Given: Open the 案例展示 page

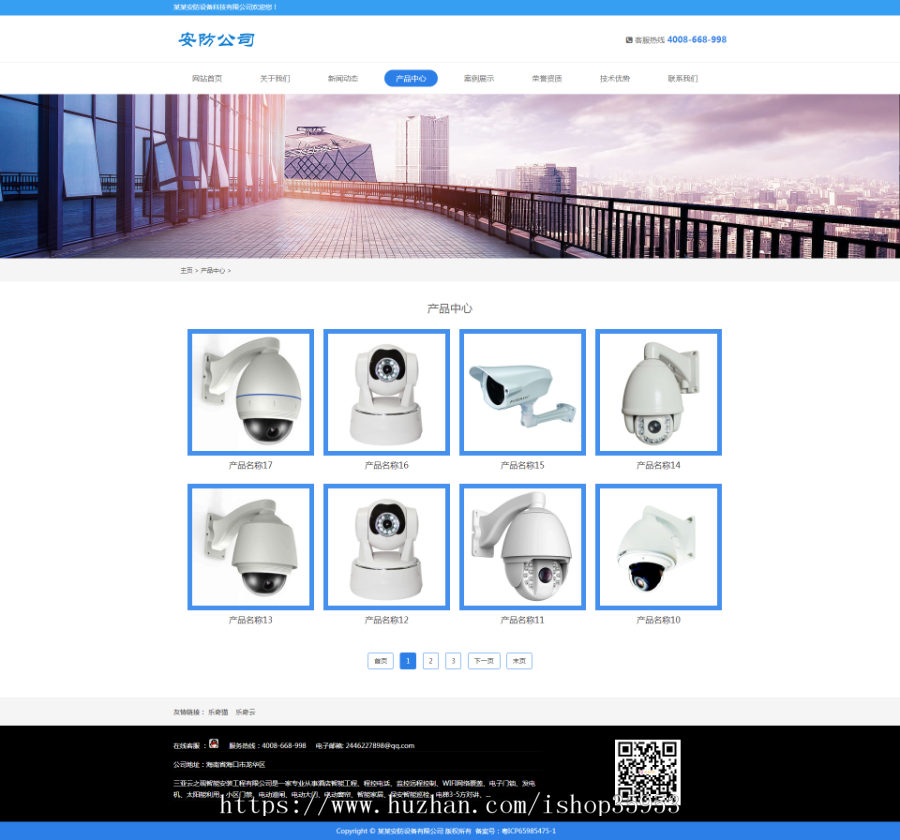Looking at the screenshot, I should pos(479,77).
